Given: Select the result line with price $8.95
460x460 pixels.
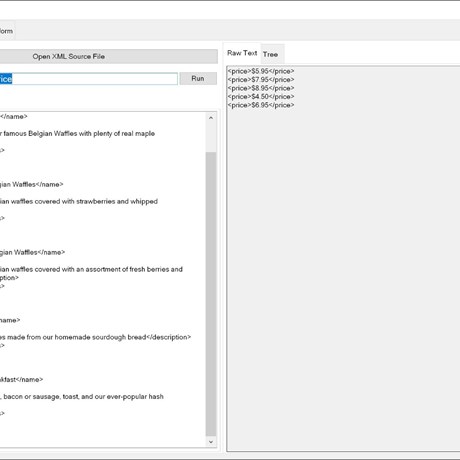Looking at the screenshot, I should 261,88.
